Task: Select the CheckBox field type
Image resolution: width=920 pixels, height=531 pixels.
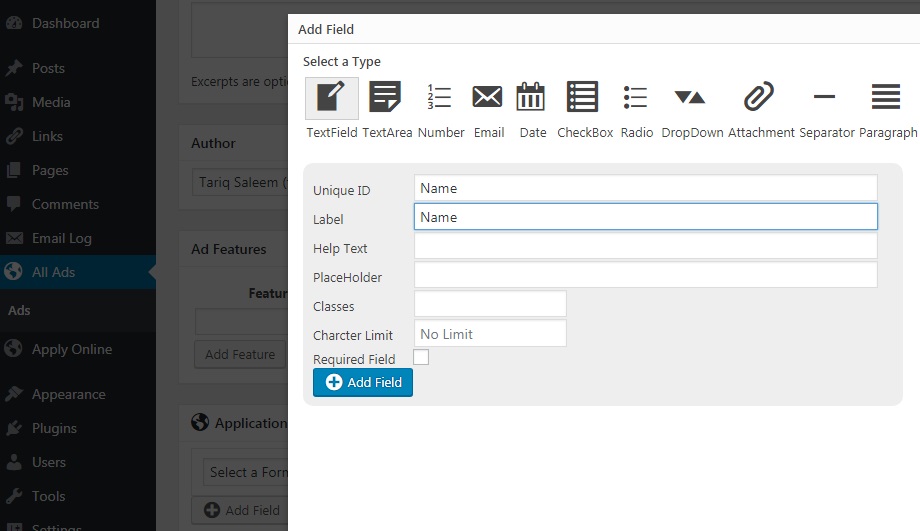Action: pos(584,98)
